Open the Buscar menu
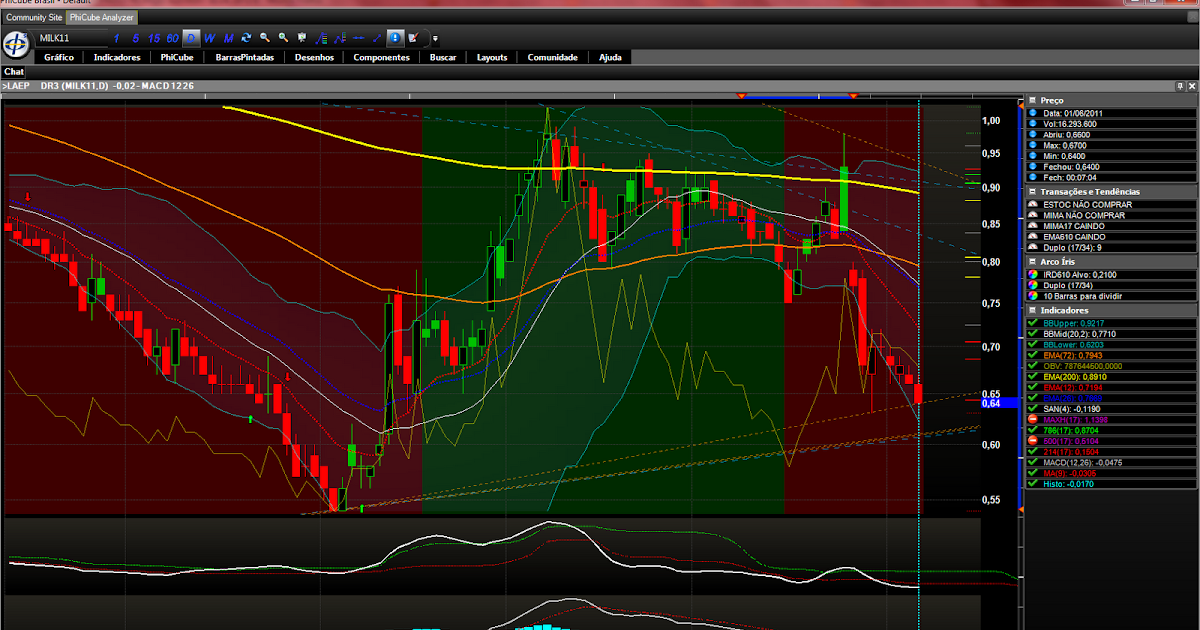Image resolution: width=1200 pixels, height=630 pixels. (x=443, y=57)
